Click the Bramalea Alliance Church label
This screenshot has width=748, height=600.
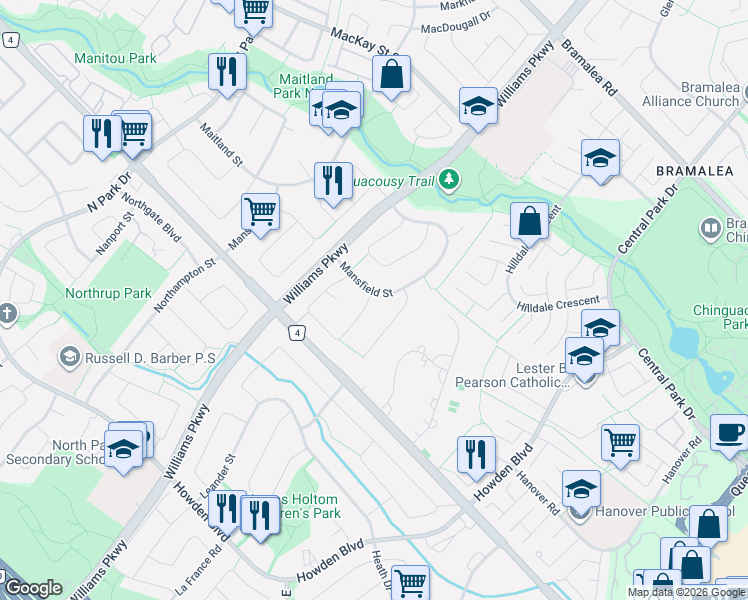[690, 94]
